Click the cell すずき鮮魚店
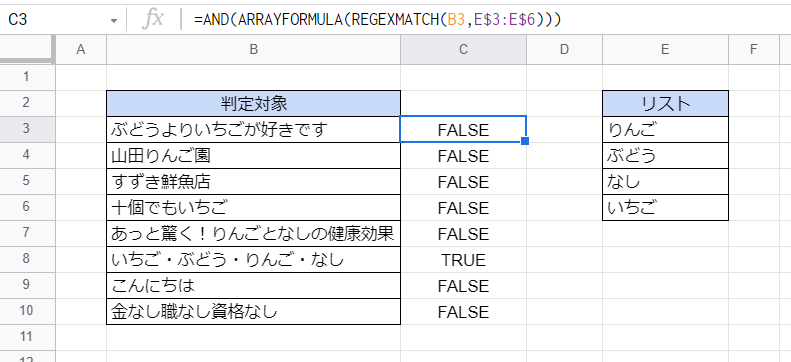The width and height of the screenshot is (791, 362). point(254,182)
